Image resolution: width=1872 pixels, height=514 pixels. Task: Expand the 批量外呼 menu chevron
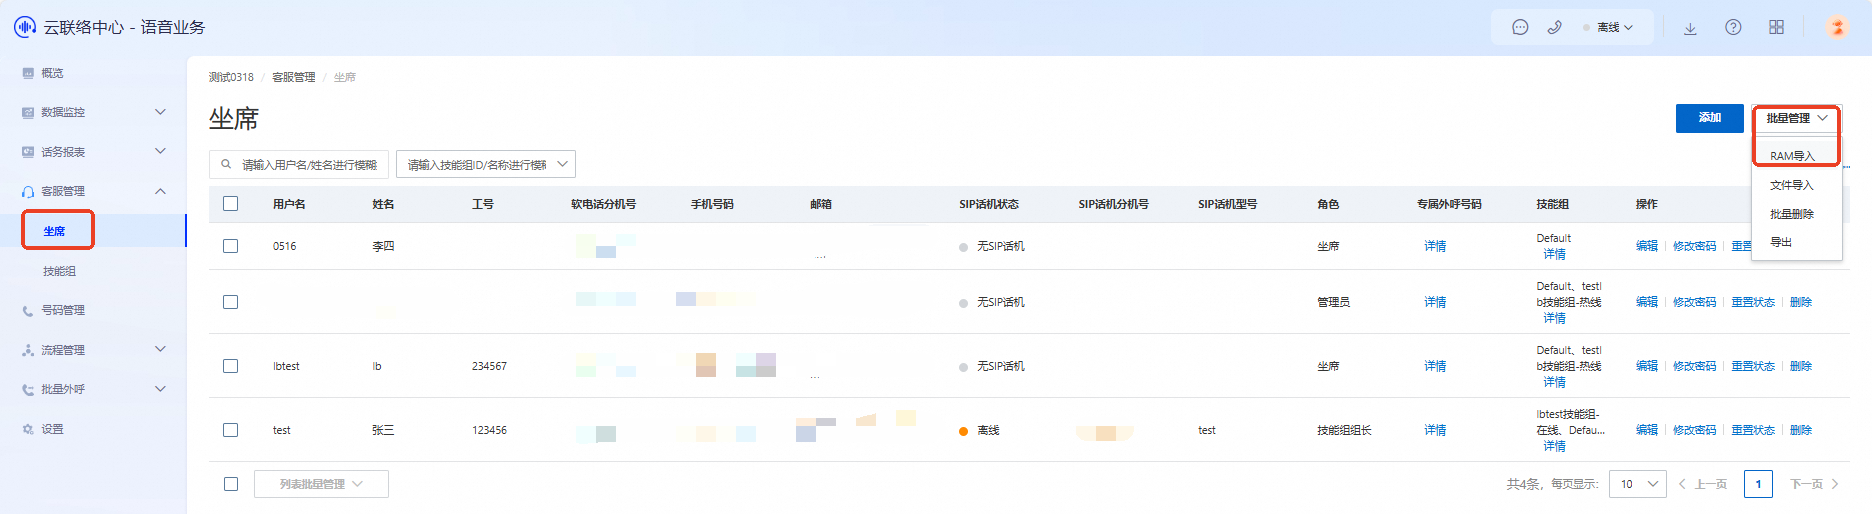point(160,390)
